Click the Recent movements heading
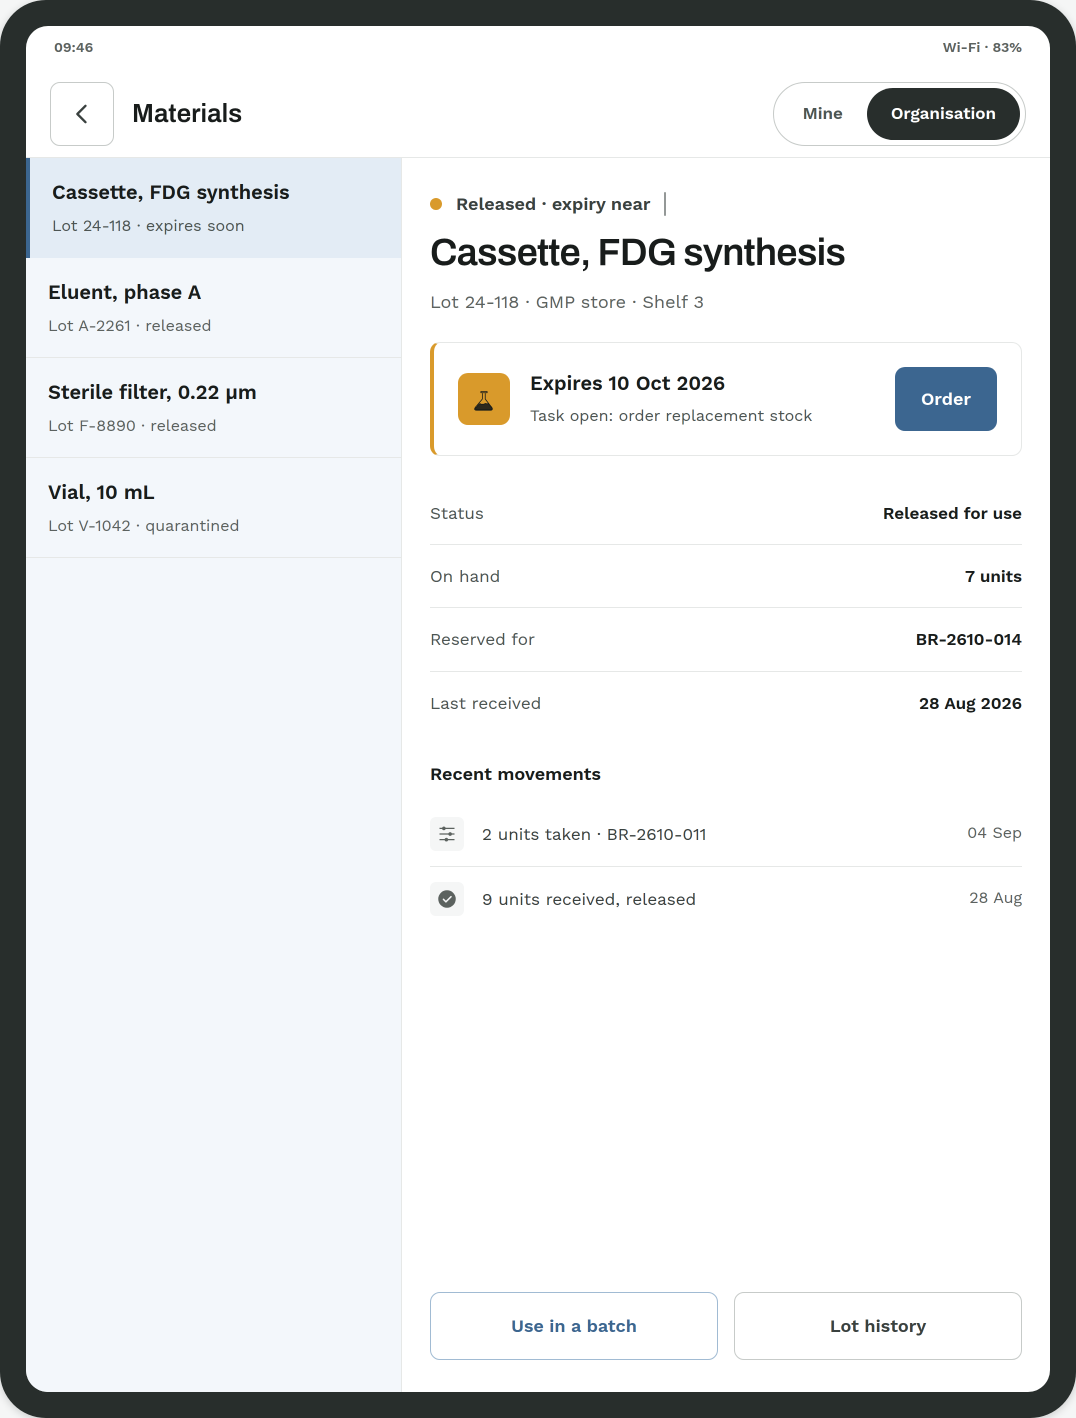 pos(515,774)
